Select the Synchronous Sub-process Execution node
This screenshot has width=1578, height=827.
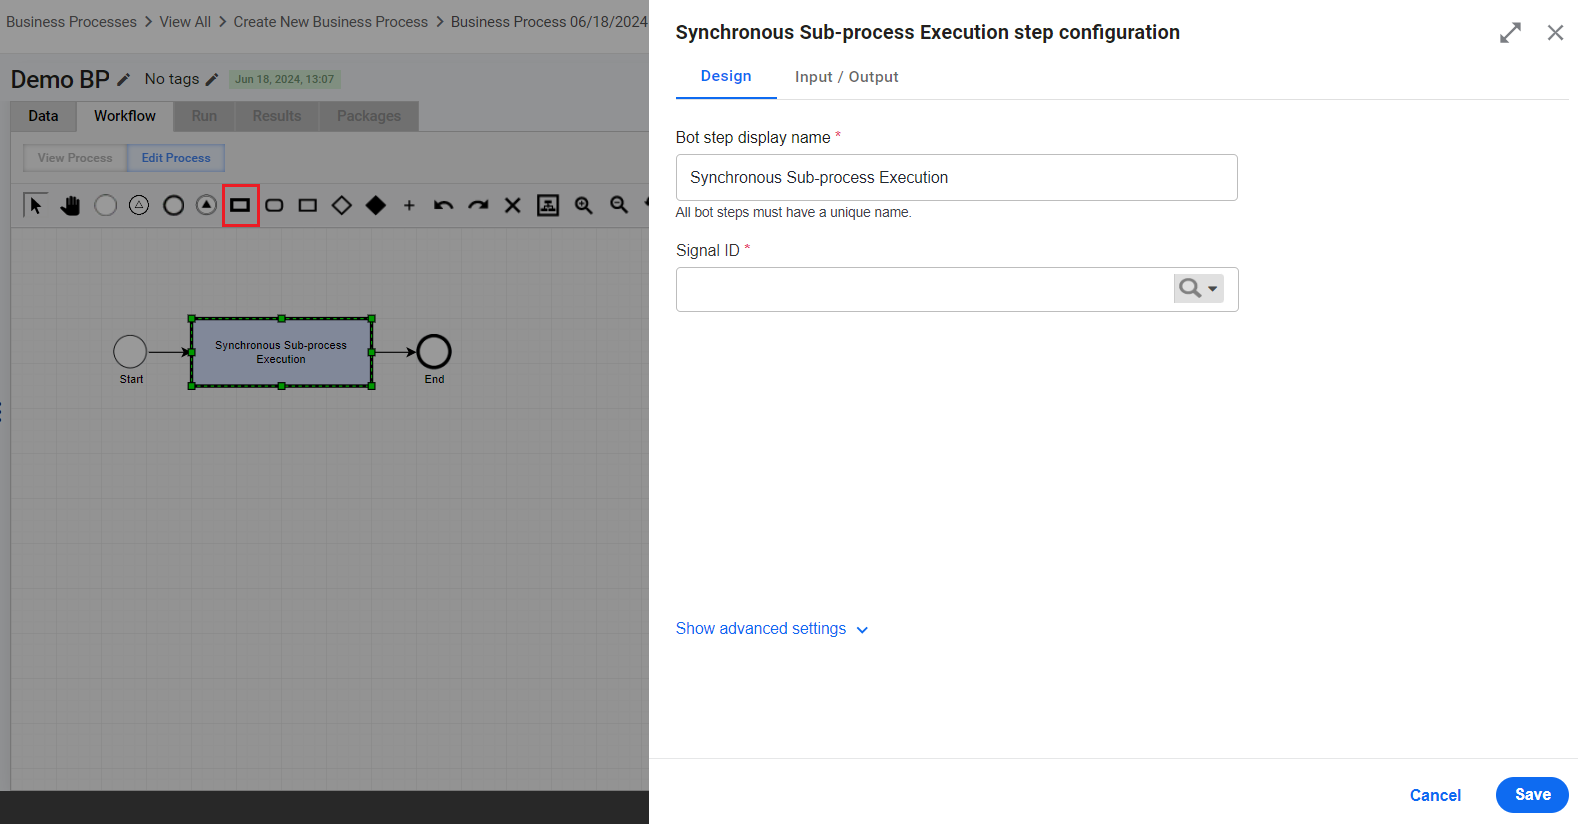281,352
